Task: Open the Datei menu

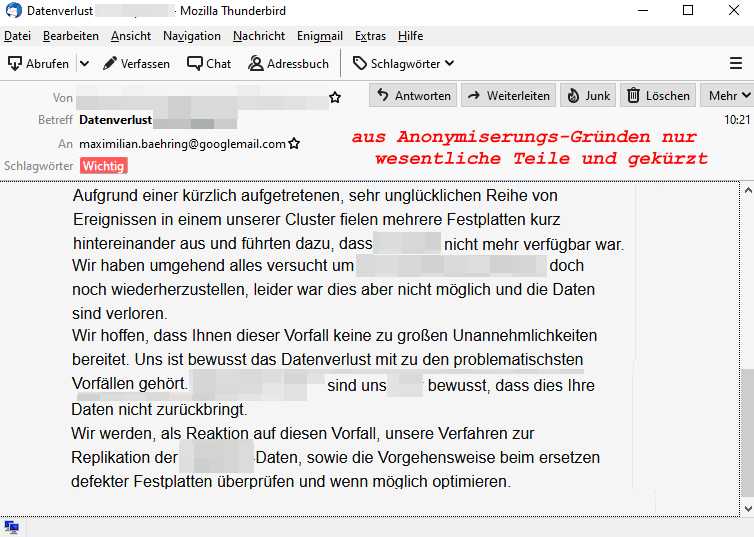Action: click(17, 36)
